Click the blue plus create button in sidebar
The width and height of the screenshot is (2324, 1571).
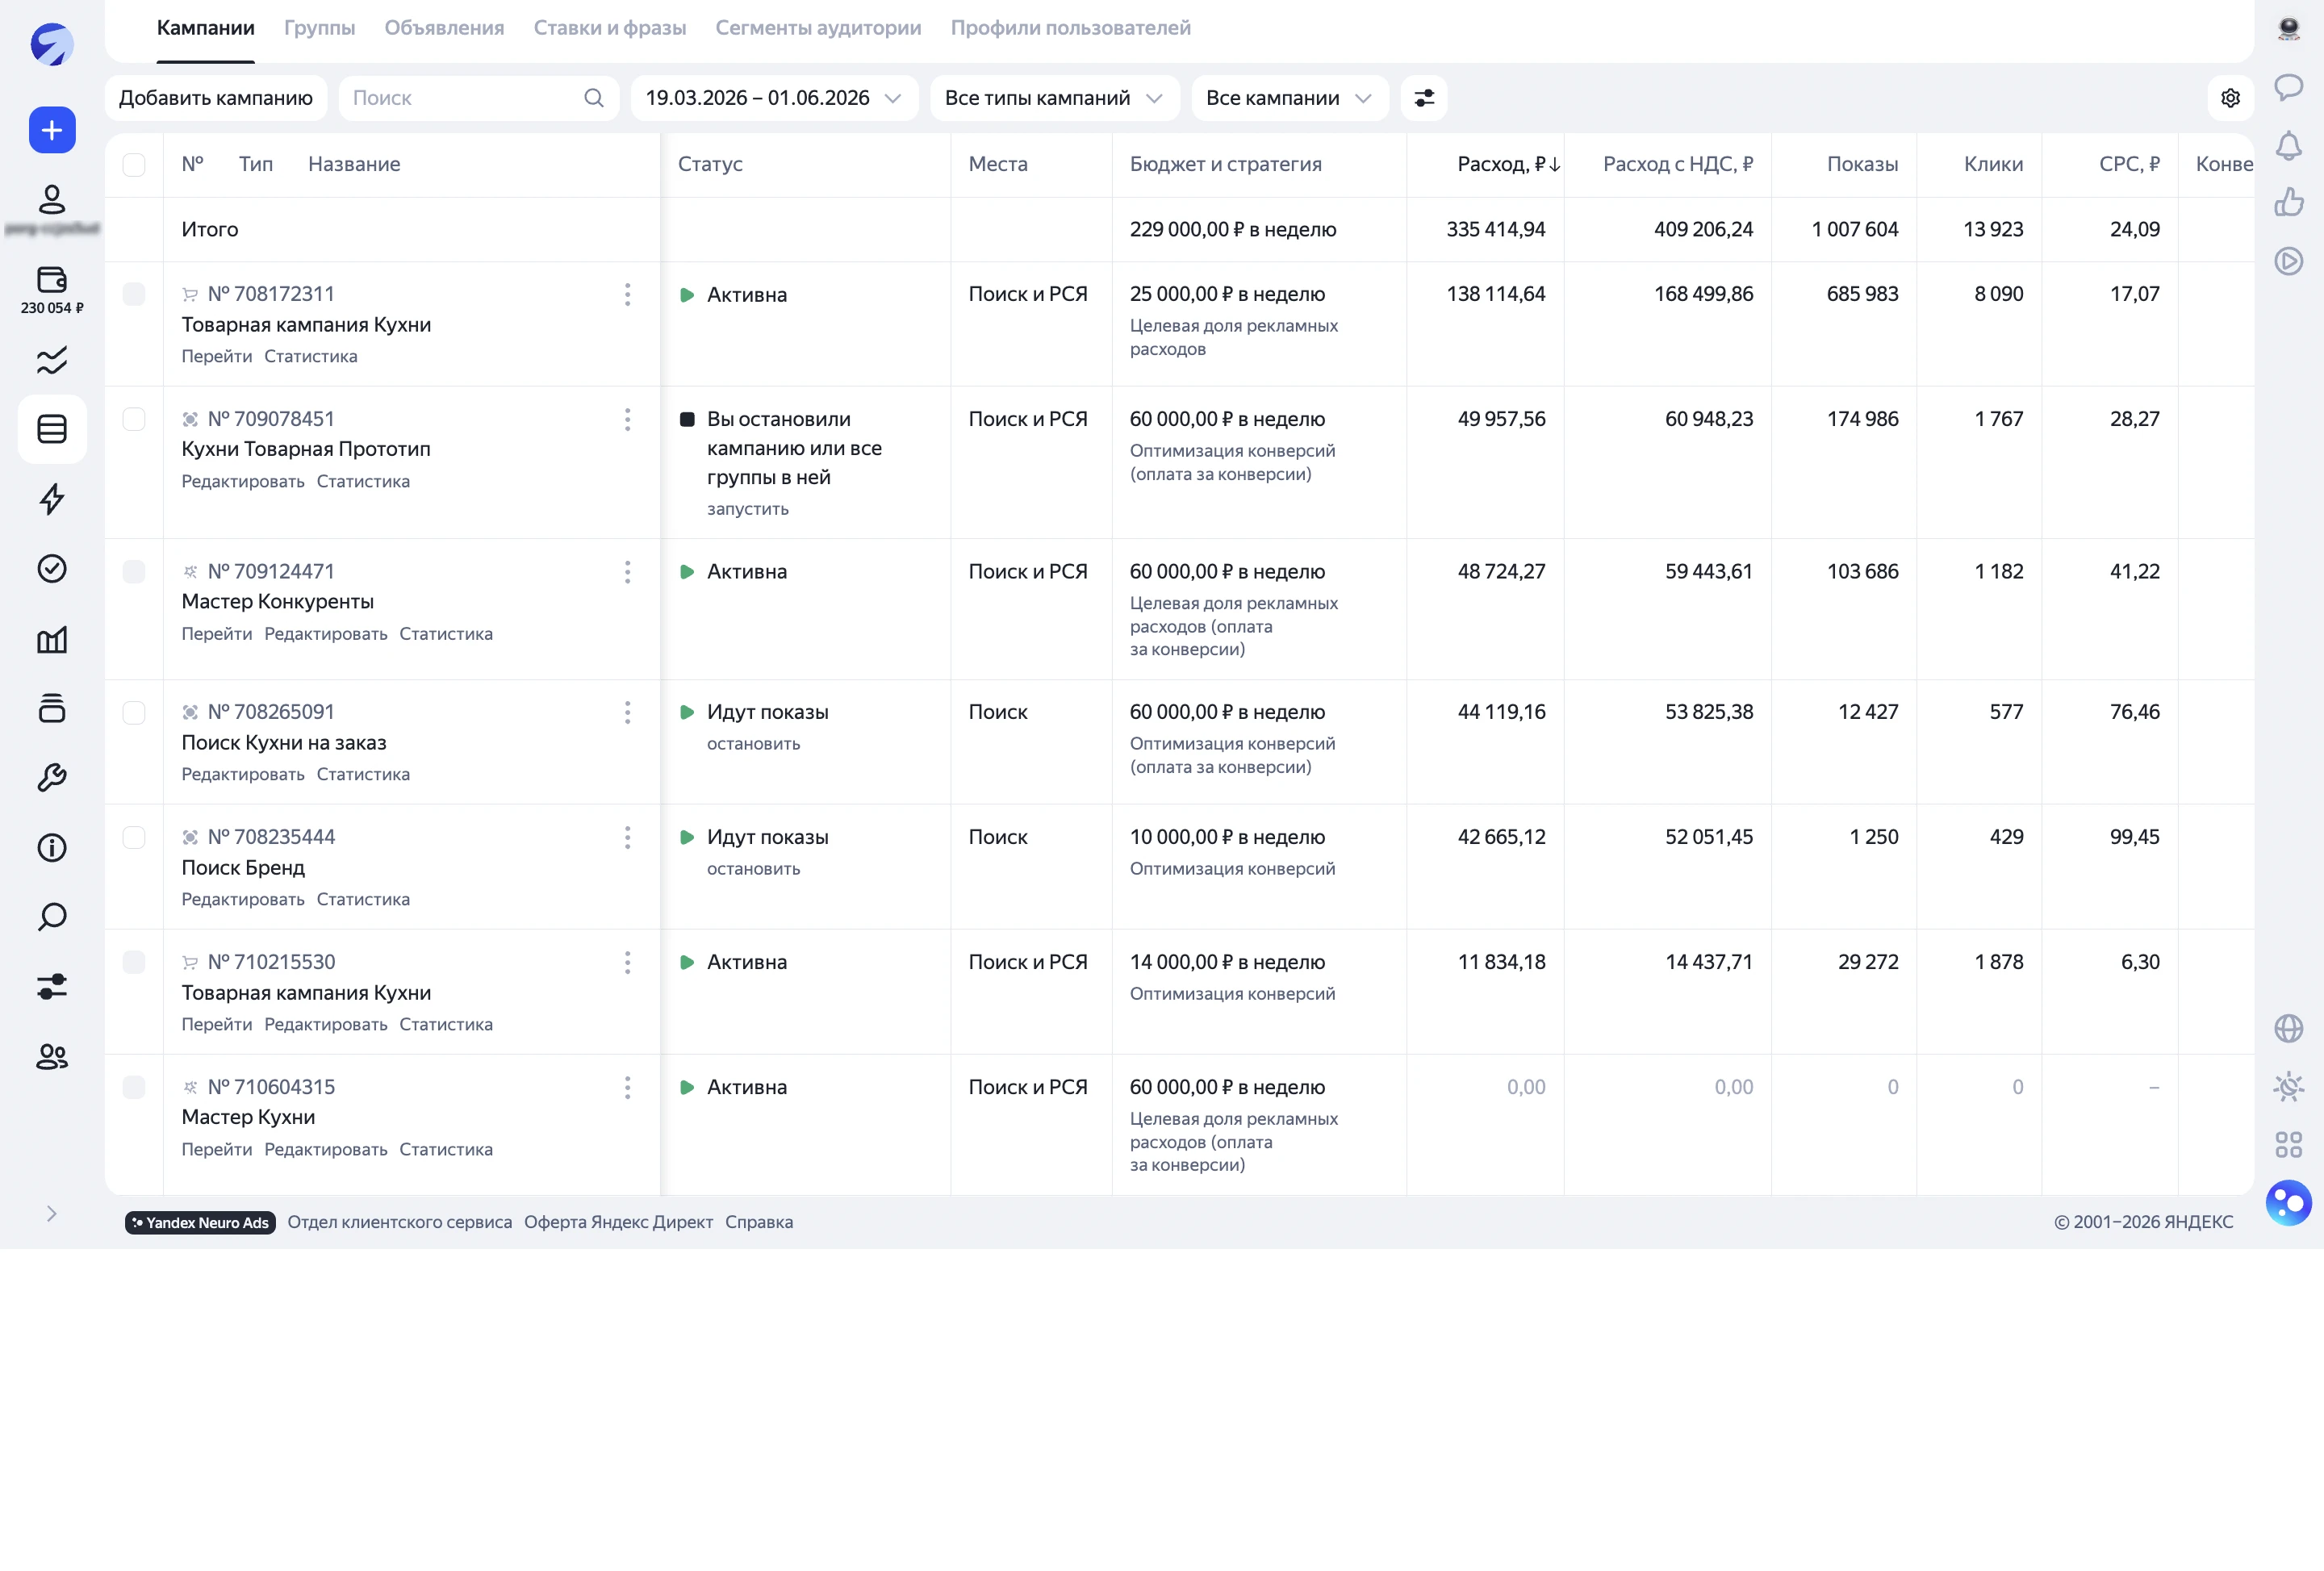tap(52, 130)
